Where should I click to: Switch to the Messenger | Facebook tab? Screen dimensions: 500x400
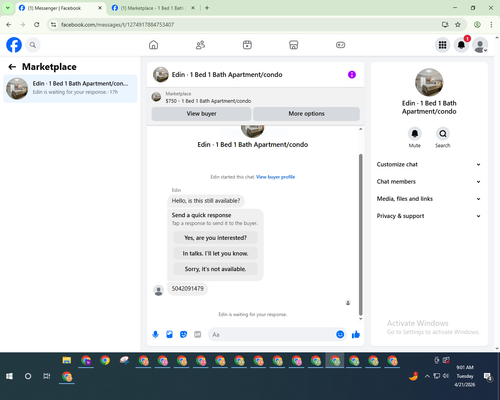[x=57, y=8]
